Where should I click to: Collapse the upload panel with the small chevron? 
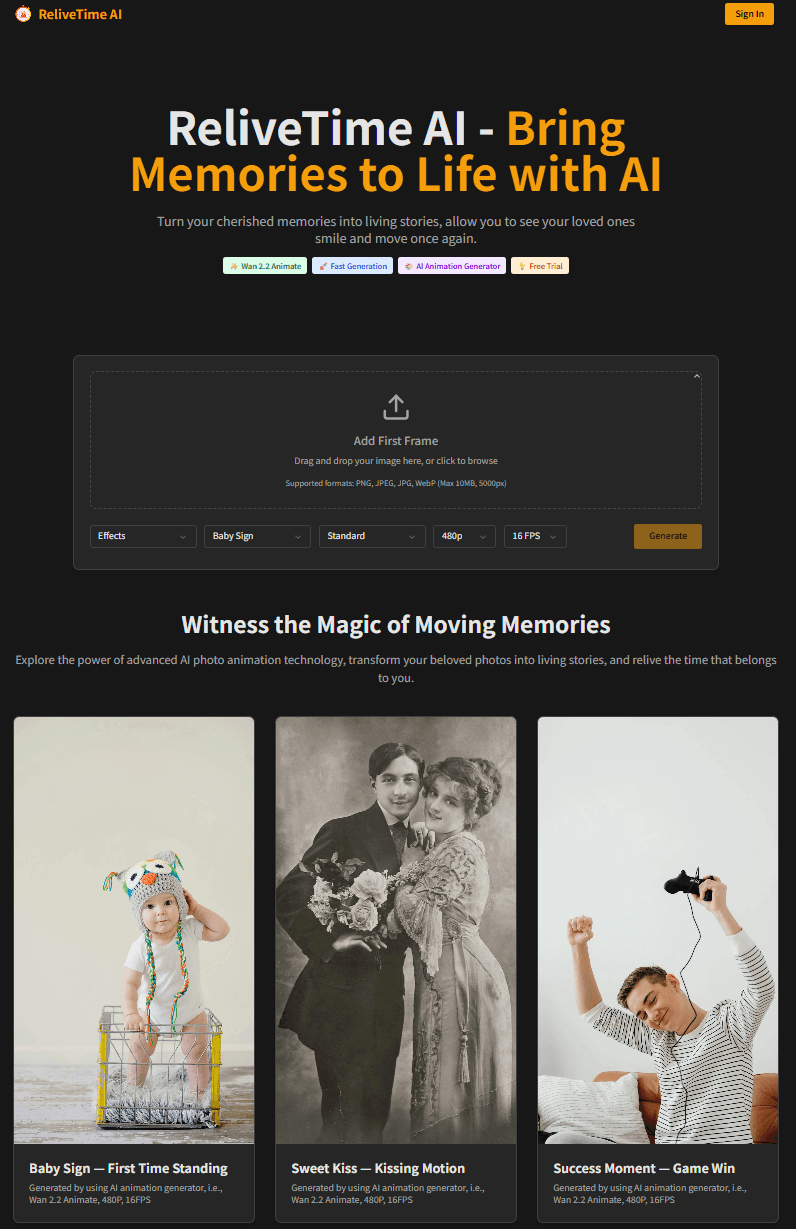[x=696, y=377]
